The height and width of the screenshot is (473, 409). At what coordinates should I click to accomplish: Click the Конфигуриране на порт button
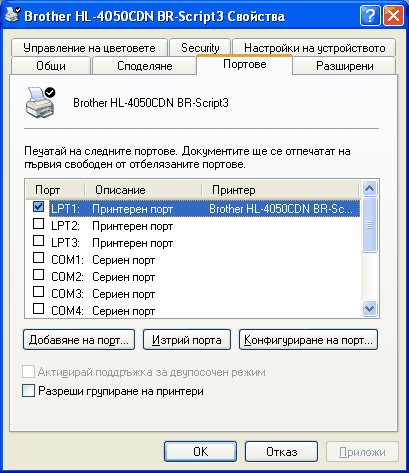[308, 340]
